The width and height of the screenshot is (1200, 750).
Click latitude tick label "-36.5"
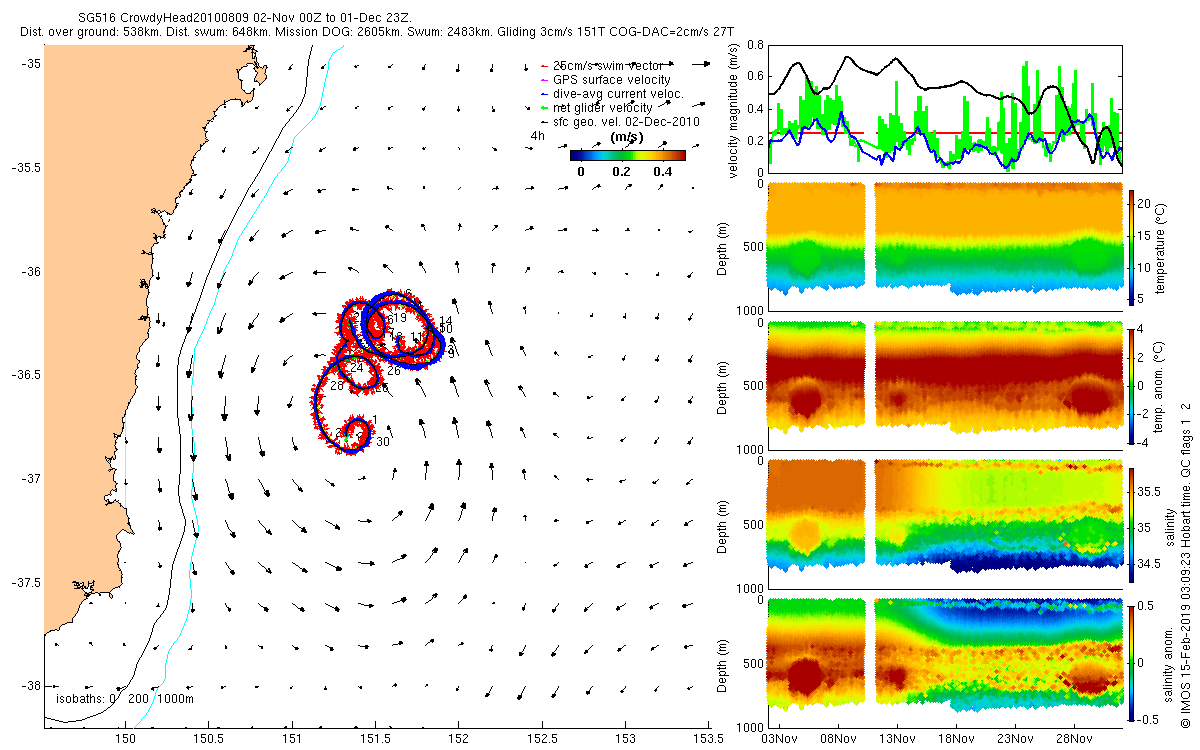pyautogui.click(x=28, y=375)
